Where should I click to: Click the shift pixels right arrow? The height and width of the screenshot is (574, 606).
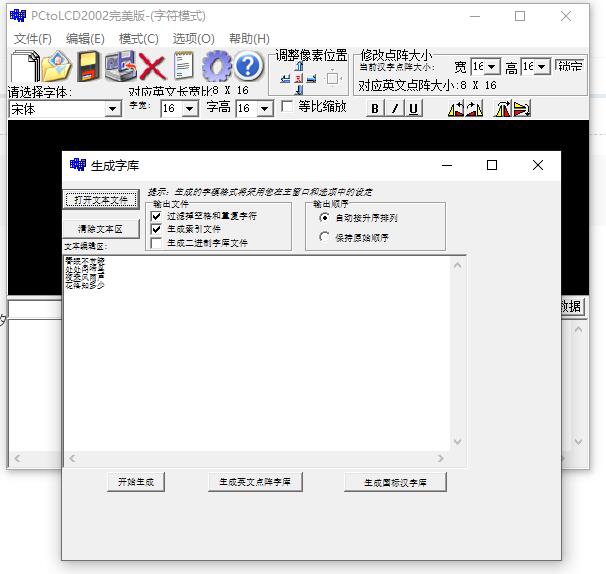pyautogui.click(x=312, y=79)
